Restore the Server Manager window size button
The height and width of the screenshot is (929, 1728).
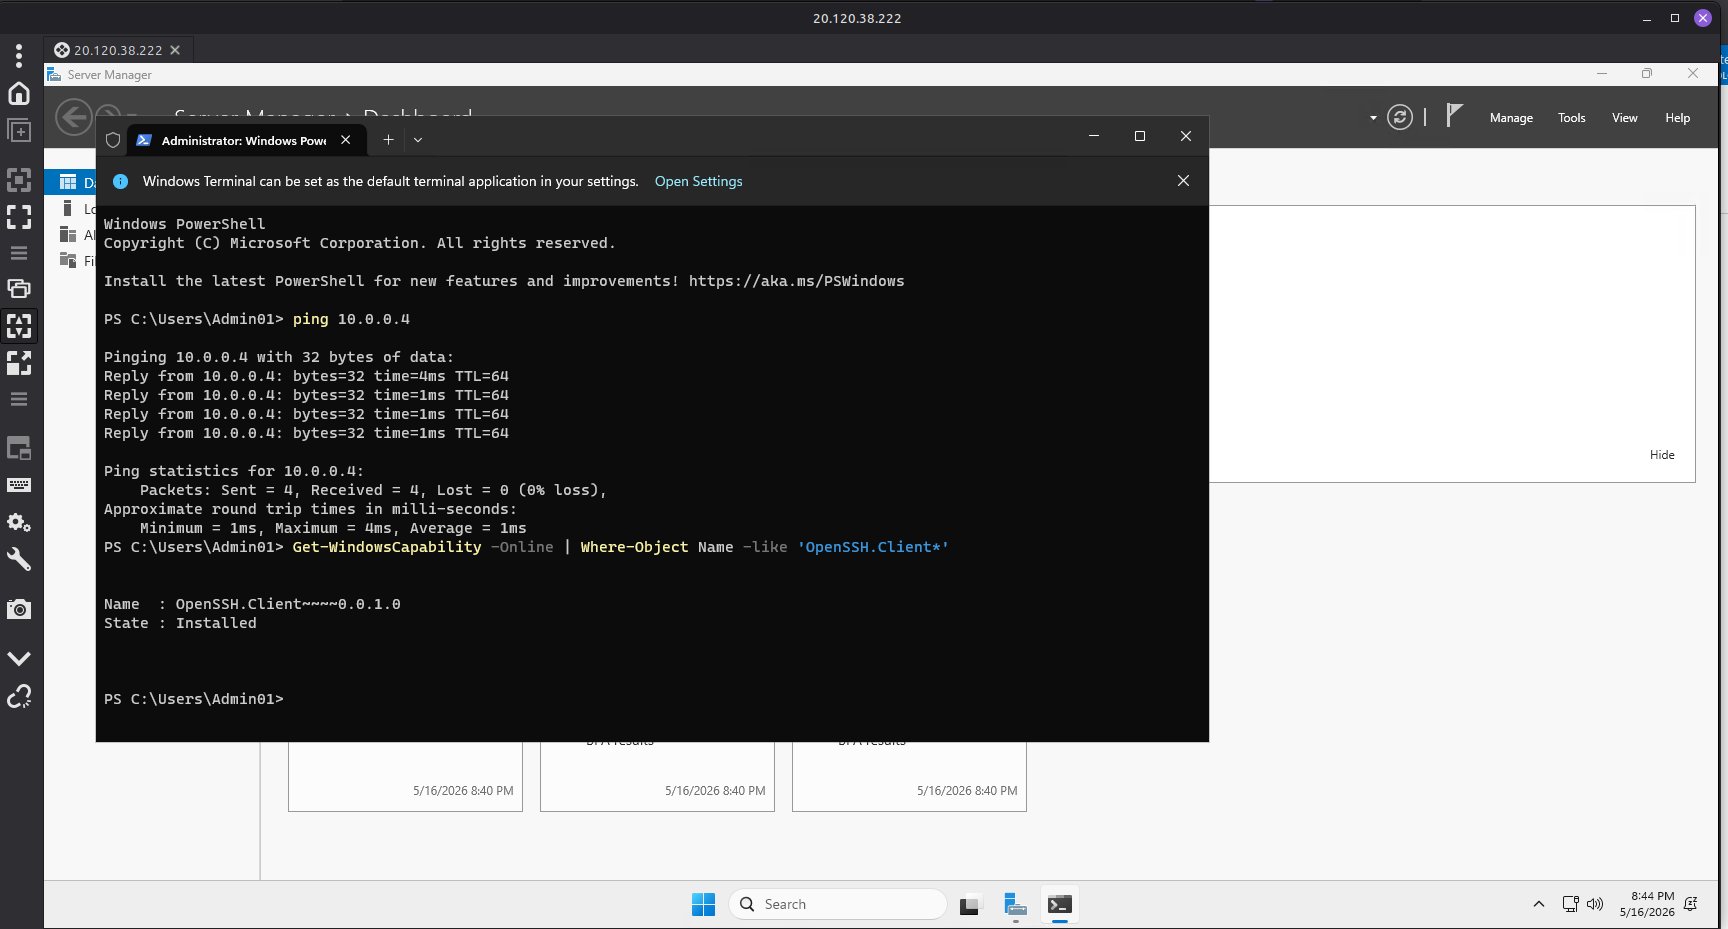(1647, 74)
